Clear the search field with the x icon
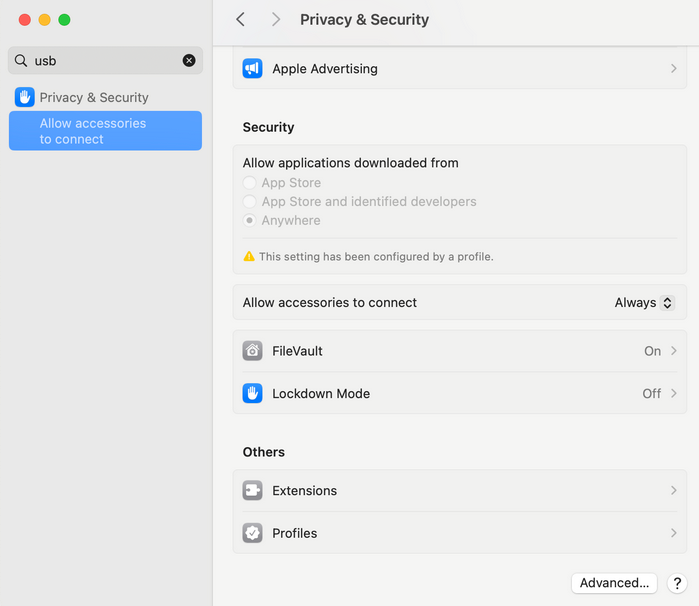 [189, 60]
